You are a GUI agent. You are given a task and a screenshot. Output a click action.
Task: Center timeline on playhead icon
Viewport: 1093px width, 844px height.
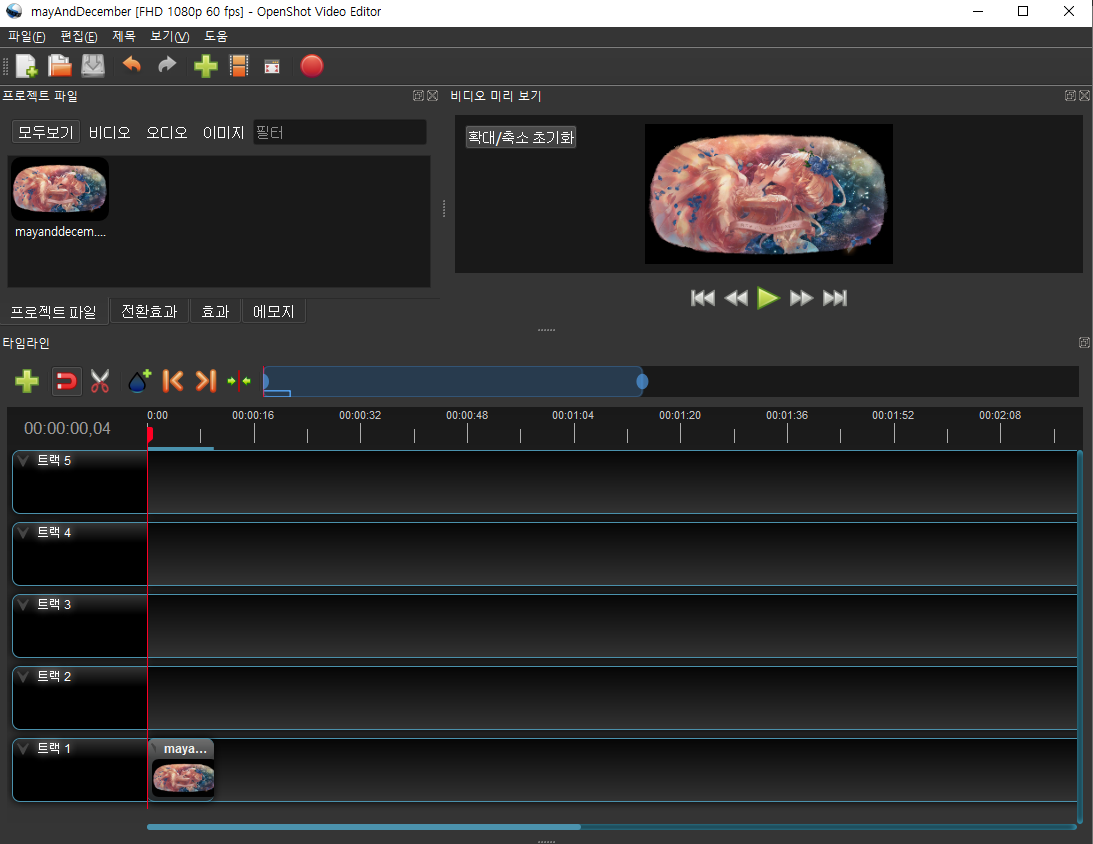tap(239, 381)
